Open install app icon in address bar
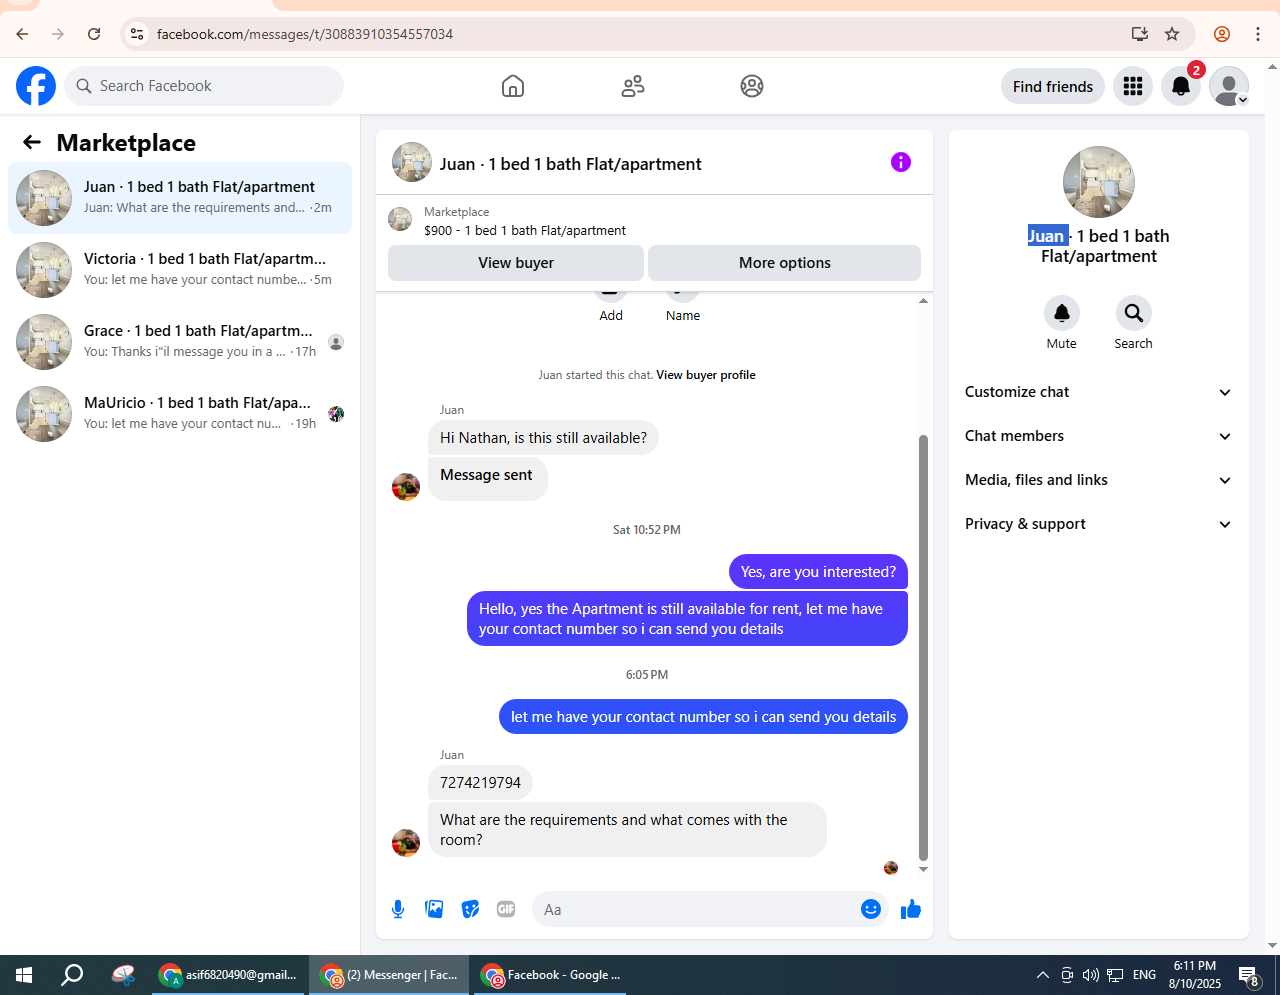 pyautogui.click(x=1139, y=34)
